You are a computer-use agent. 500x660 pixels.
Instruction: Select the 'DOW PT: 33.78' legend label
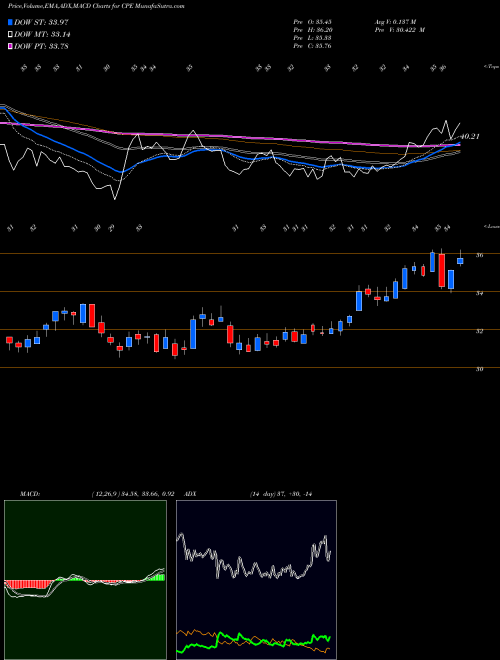pos(41,46)
